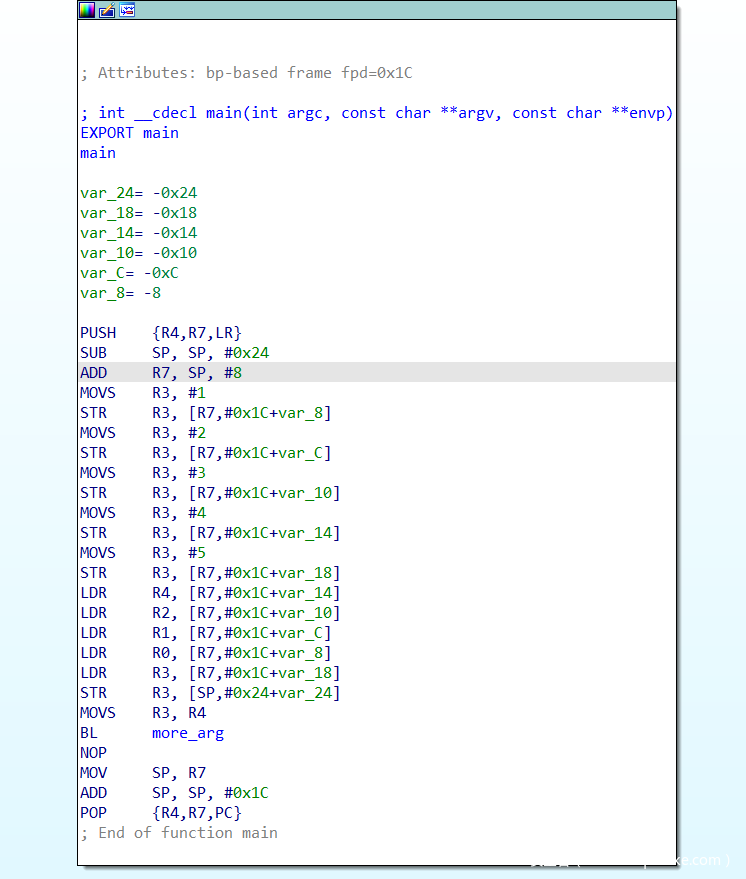Click the STR R3, [SP,#0x24+var_24] instruction
Viewport: 746px width, 879px height.
210,693
